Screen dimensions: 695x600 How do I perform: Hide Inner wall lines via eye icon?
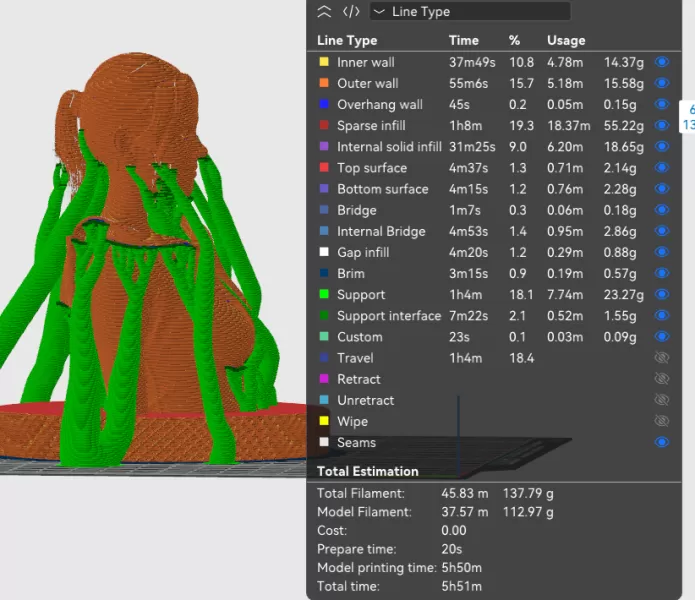click(660, 62)
